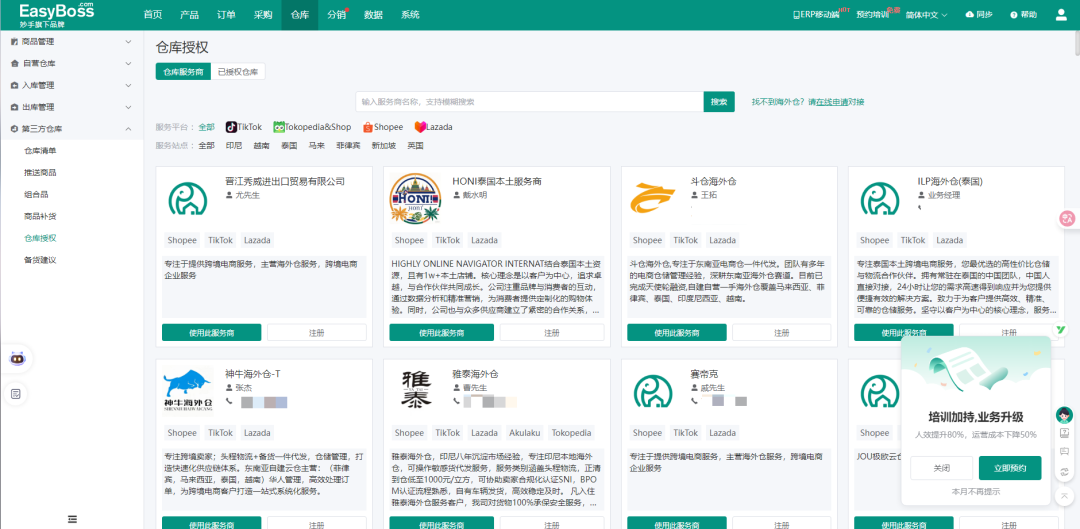1080x529 pixels.
Task: Click 注册 on HONI泰国本土服务商 card
Action: (x=552, y=333)
